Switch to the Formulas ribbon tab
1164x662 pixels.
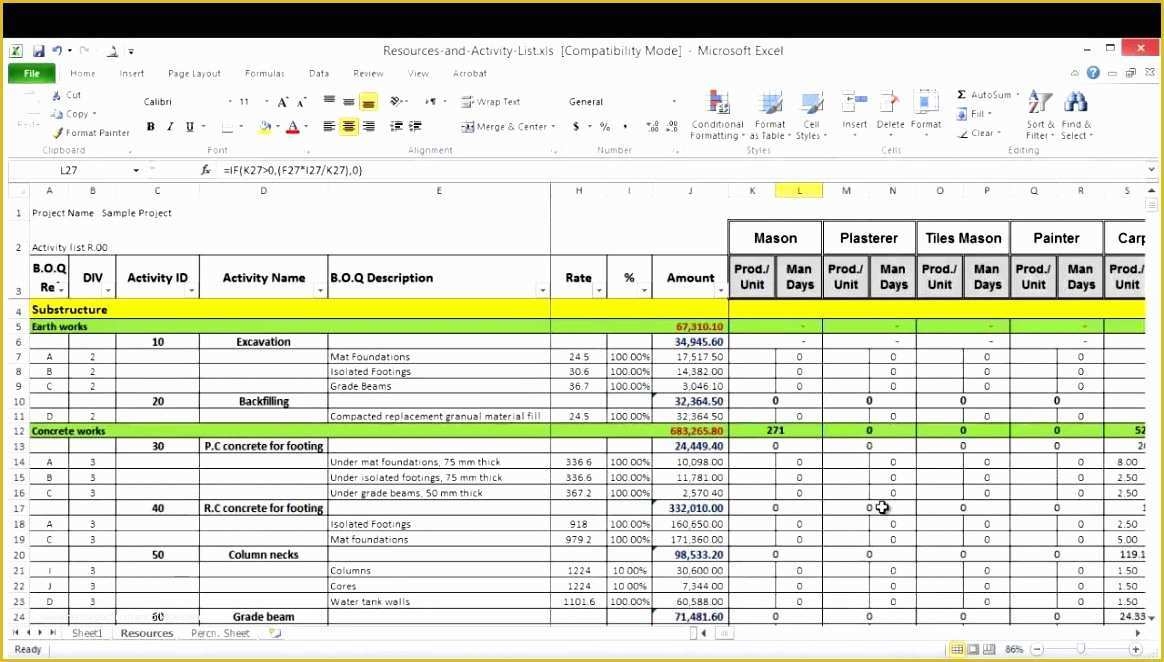(264, 72)
